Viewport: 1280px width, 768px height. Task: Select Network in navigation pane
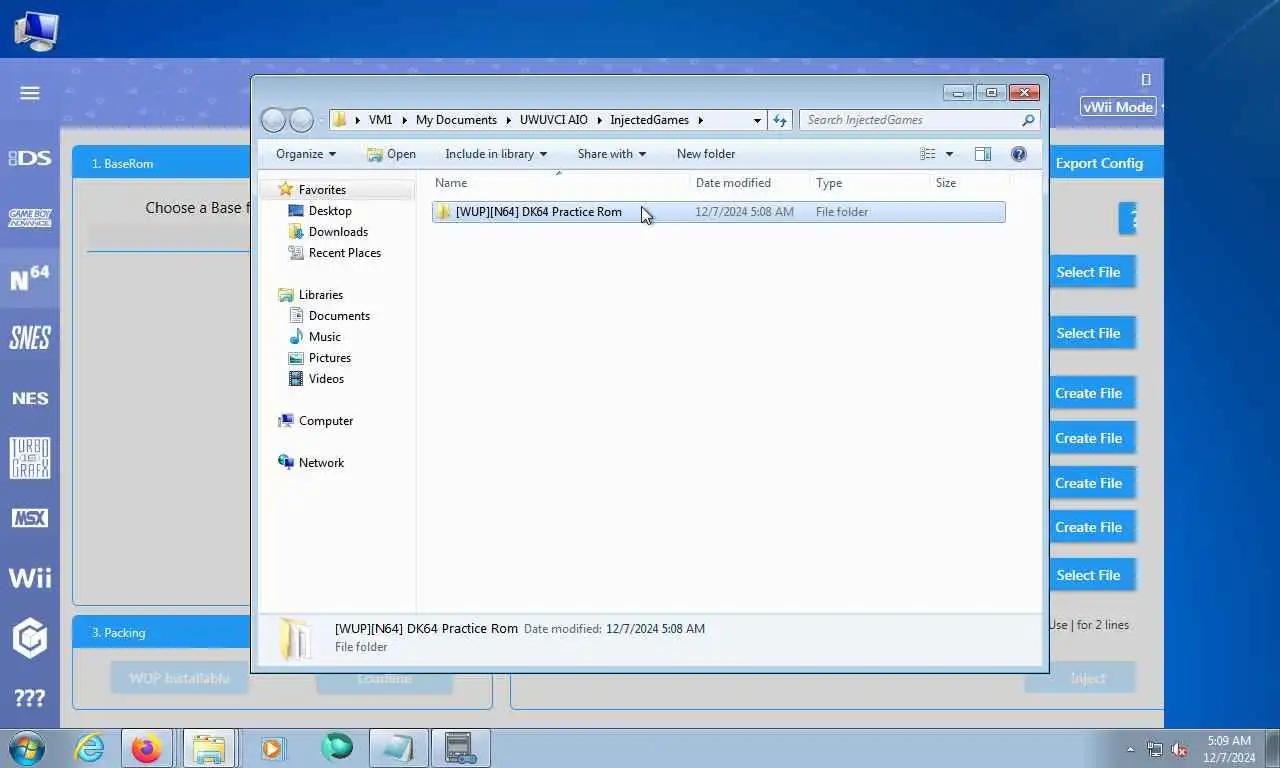[x=321, y=463]
